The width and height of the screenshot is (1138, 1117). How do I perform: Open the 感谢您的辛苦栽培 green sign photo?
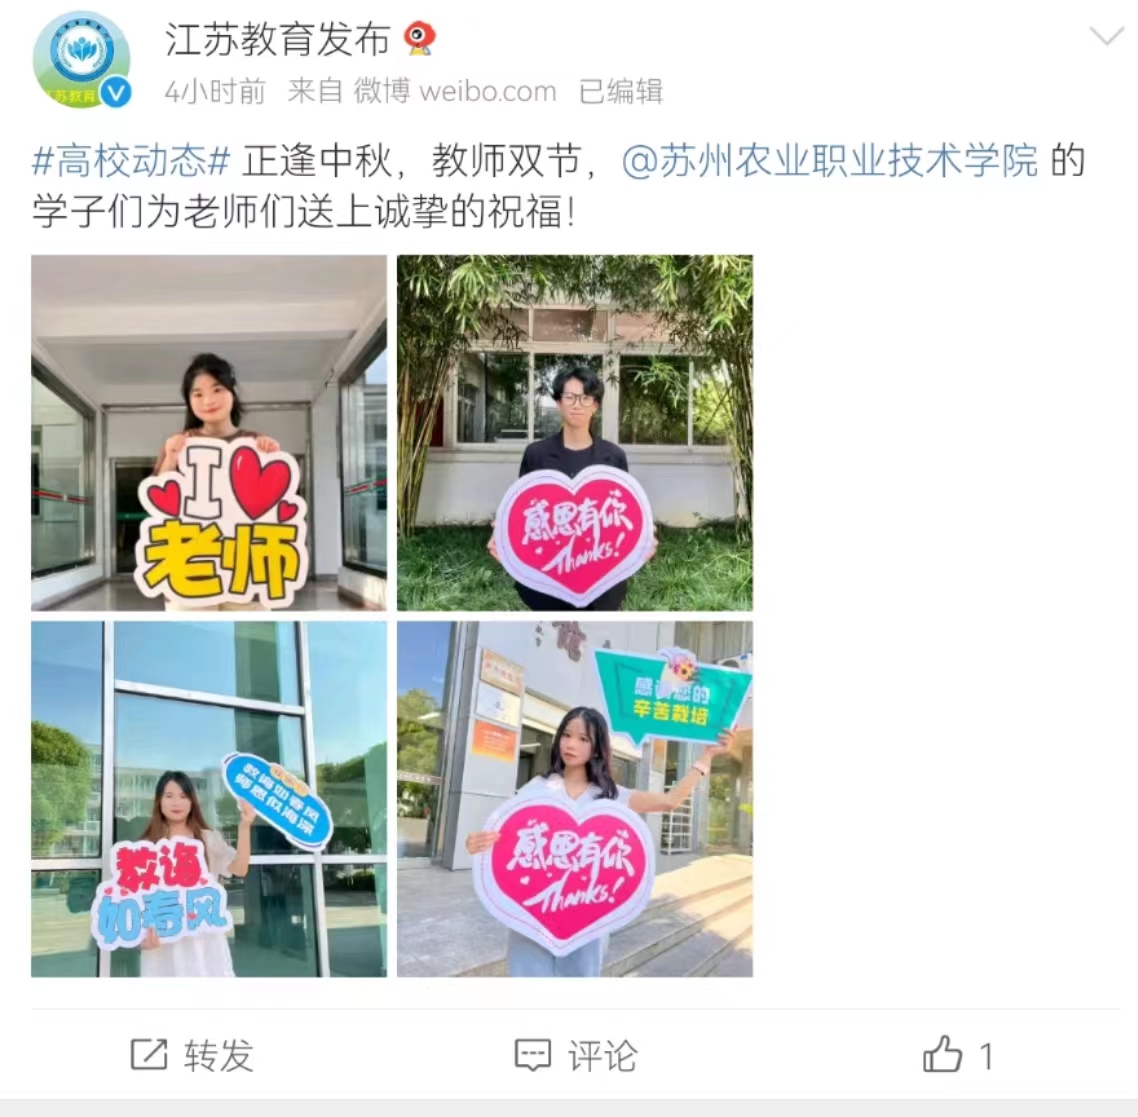(575, 798)
